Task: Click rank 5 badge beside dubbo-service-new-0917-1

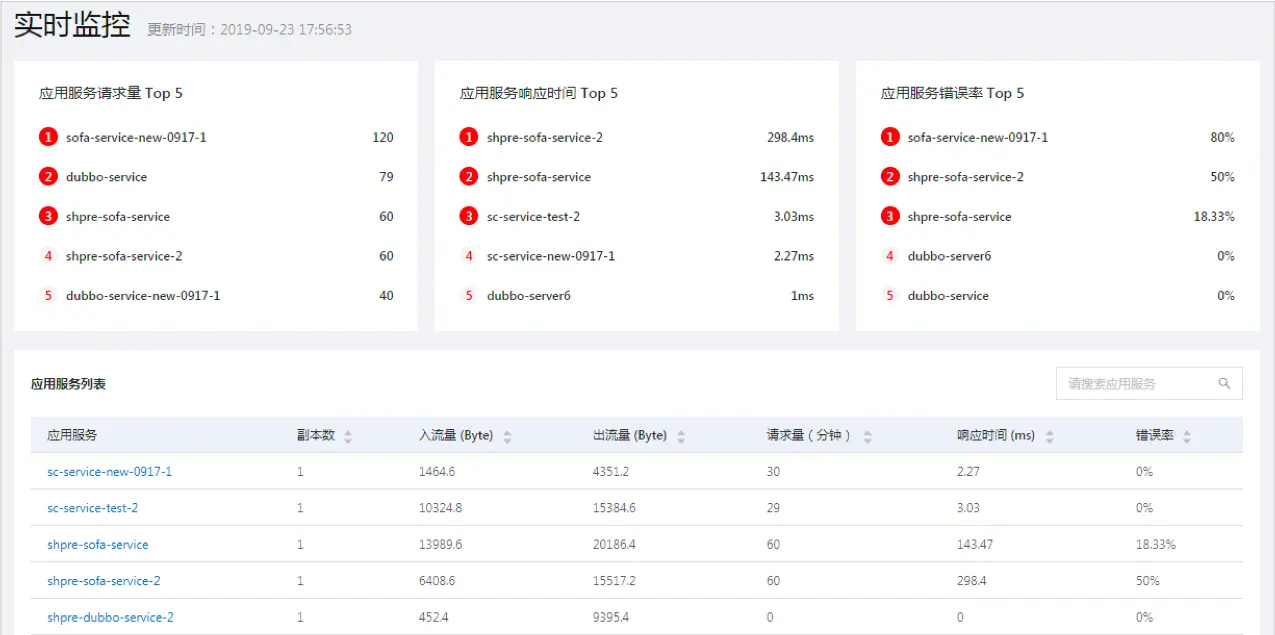Action: 48,295
